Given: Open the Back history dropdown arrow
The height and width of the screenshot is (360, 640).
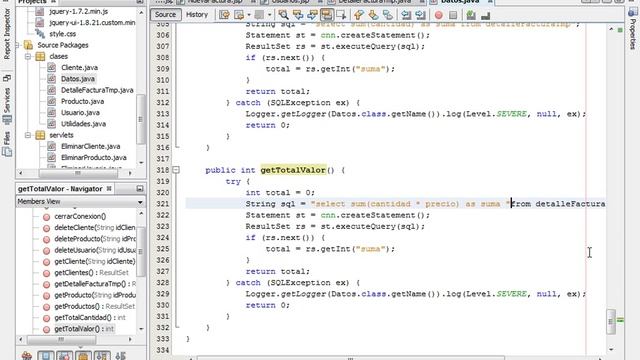Looking at the screenshot, I should [x=249, y=15].
